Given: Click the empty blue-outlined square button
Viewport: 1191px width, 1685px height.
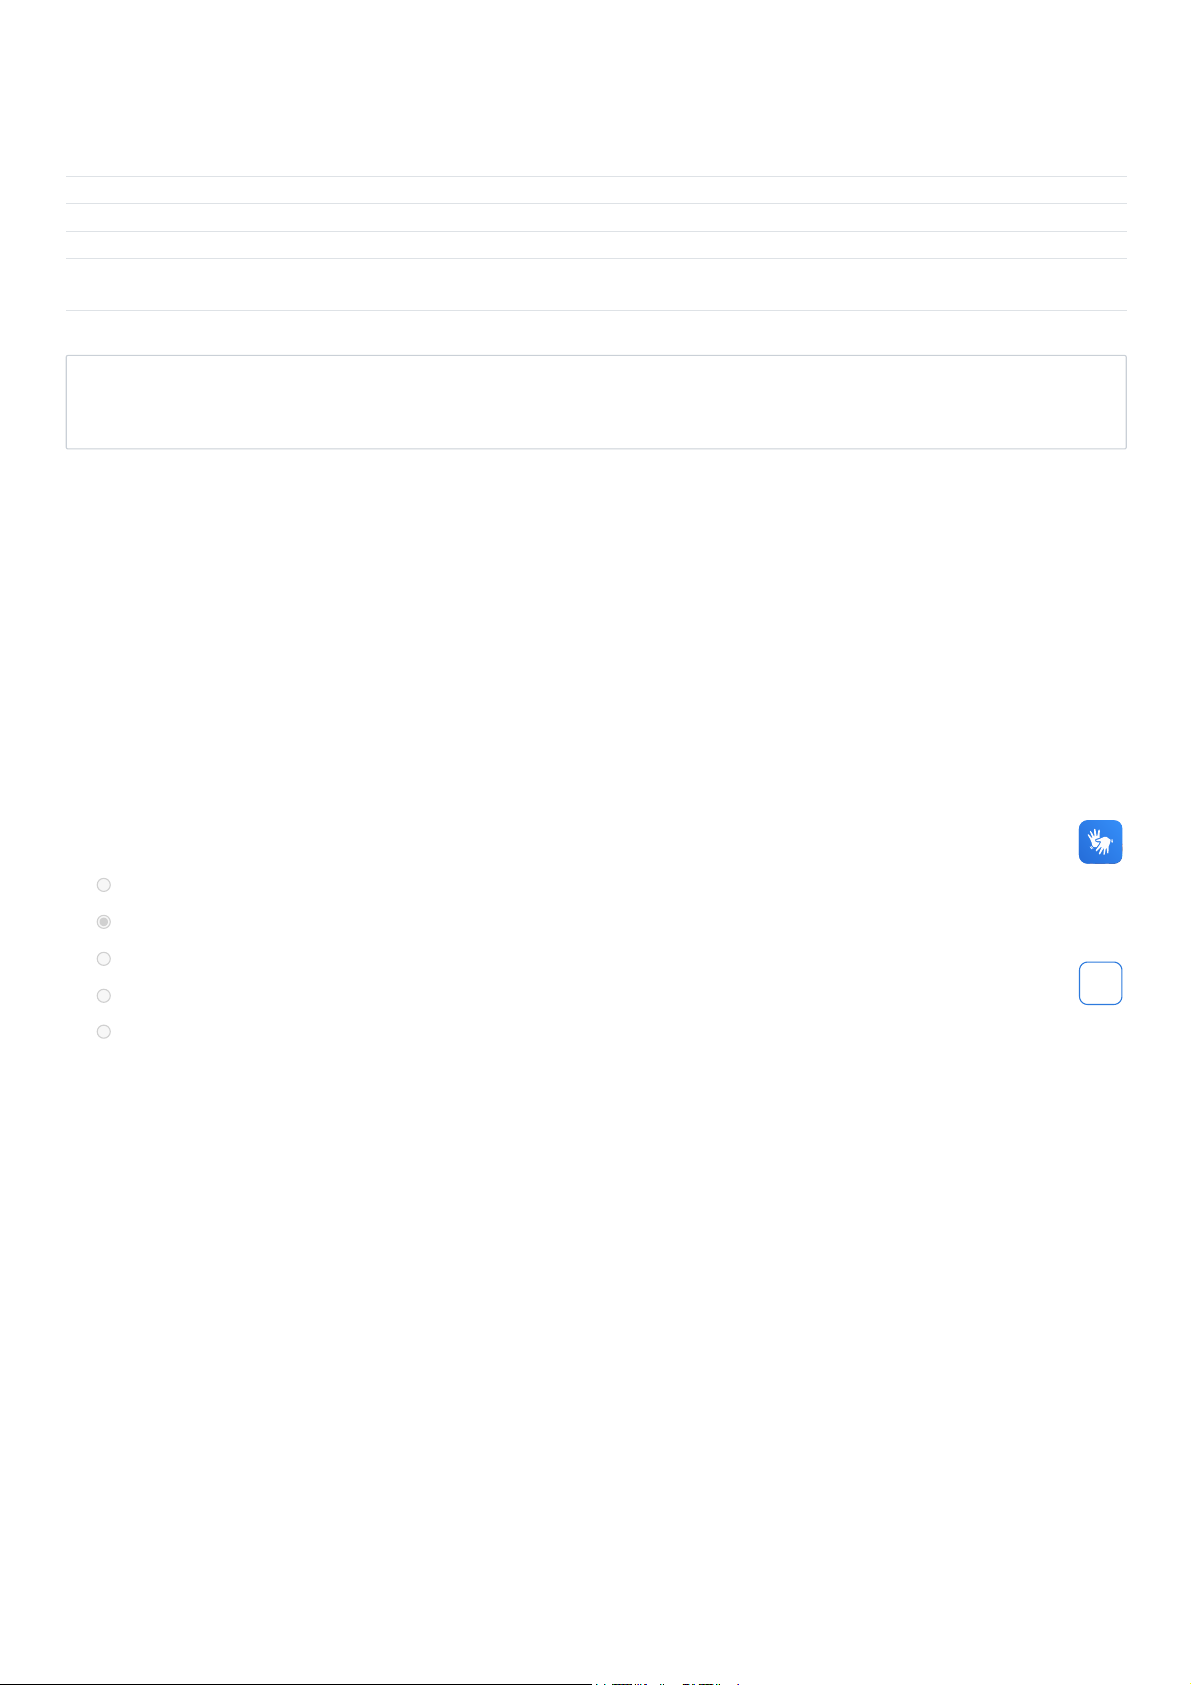Looking at the screenshot, I should click(x=1100, y=983).
